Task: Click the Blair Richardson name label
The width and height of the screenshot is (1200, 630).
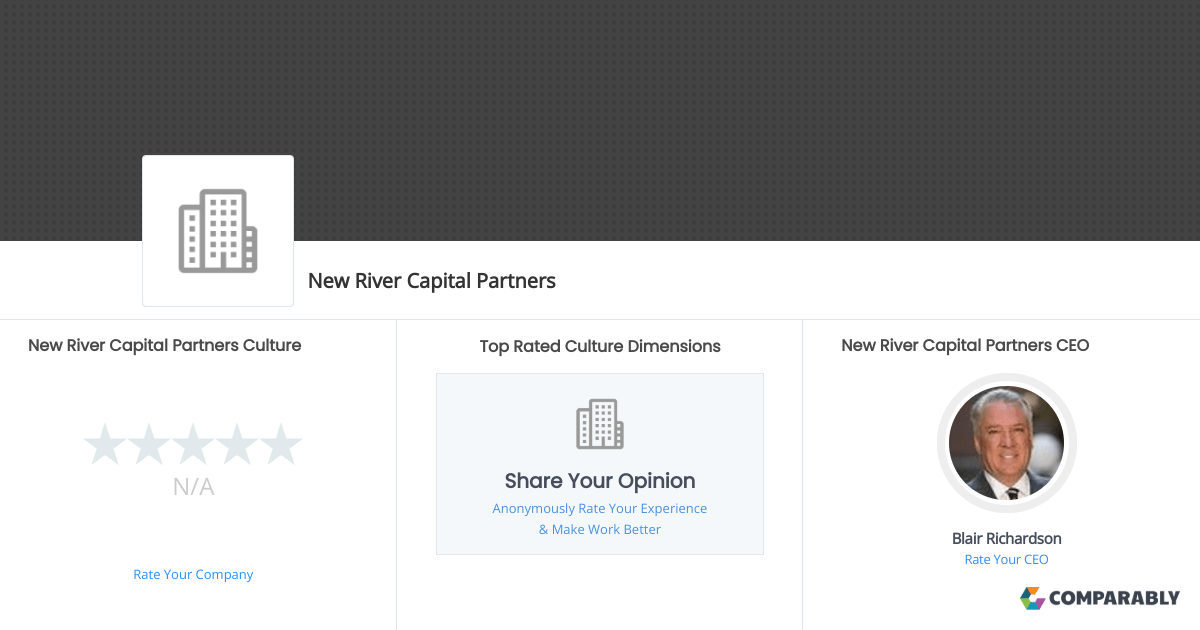Action: [x=1006, y=538]
